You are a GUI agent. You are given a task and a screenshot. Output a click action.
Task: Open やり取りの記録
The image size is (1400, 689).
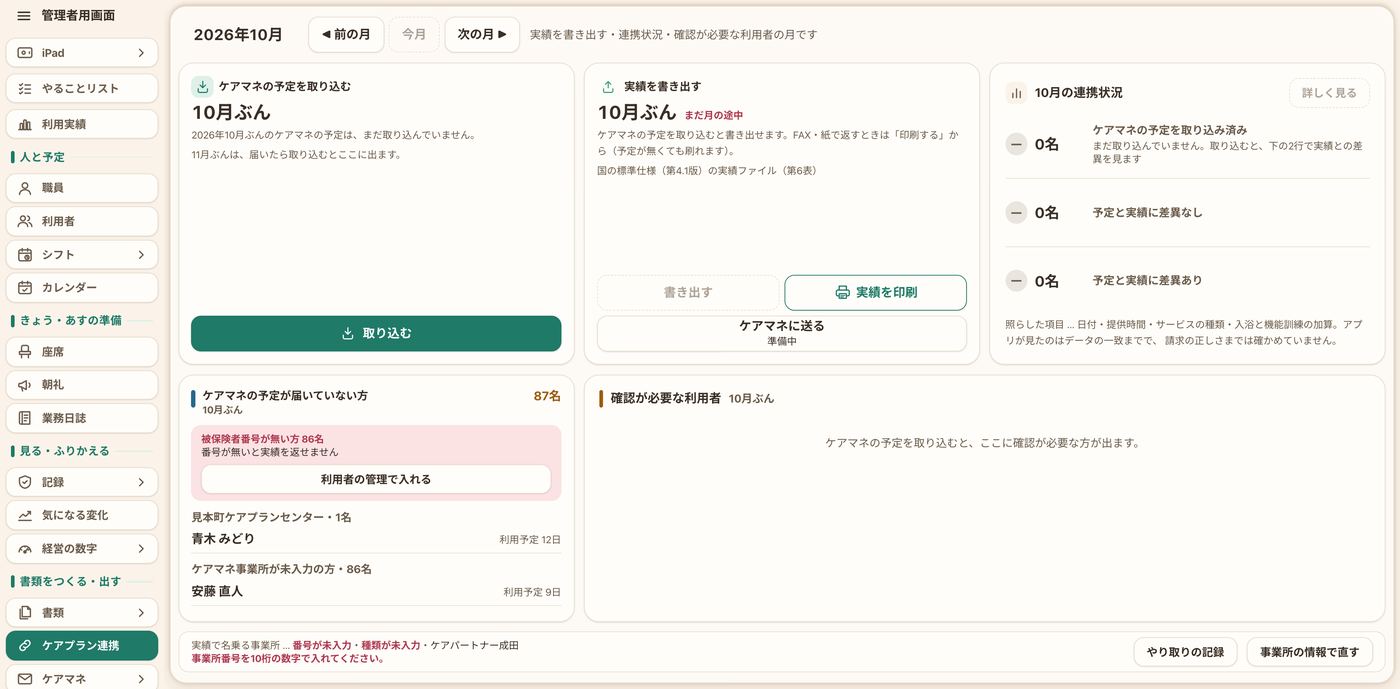pos(1185,652)
